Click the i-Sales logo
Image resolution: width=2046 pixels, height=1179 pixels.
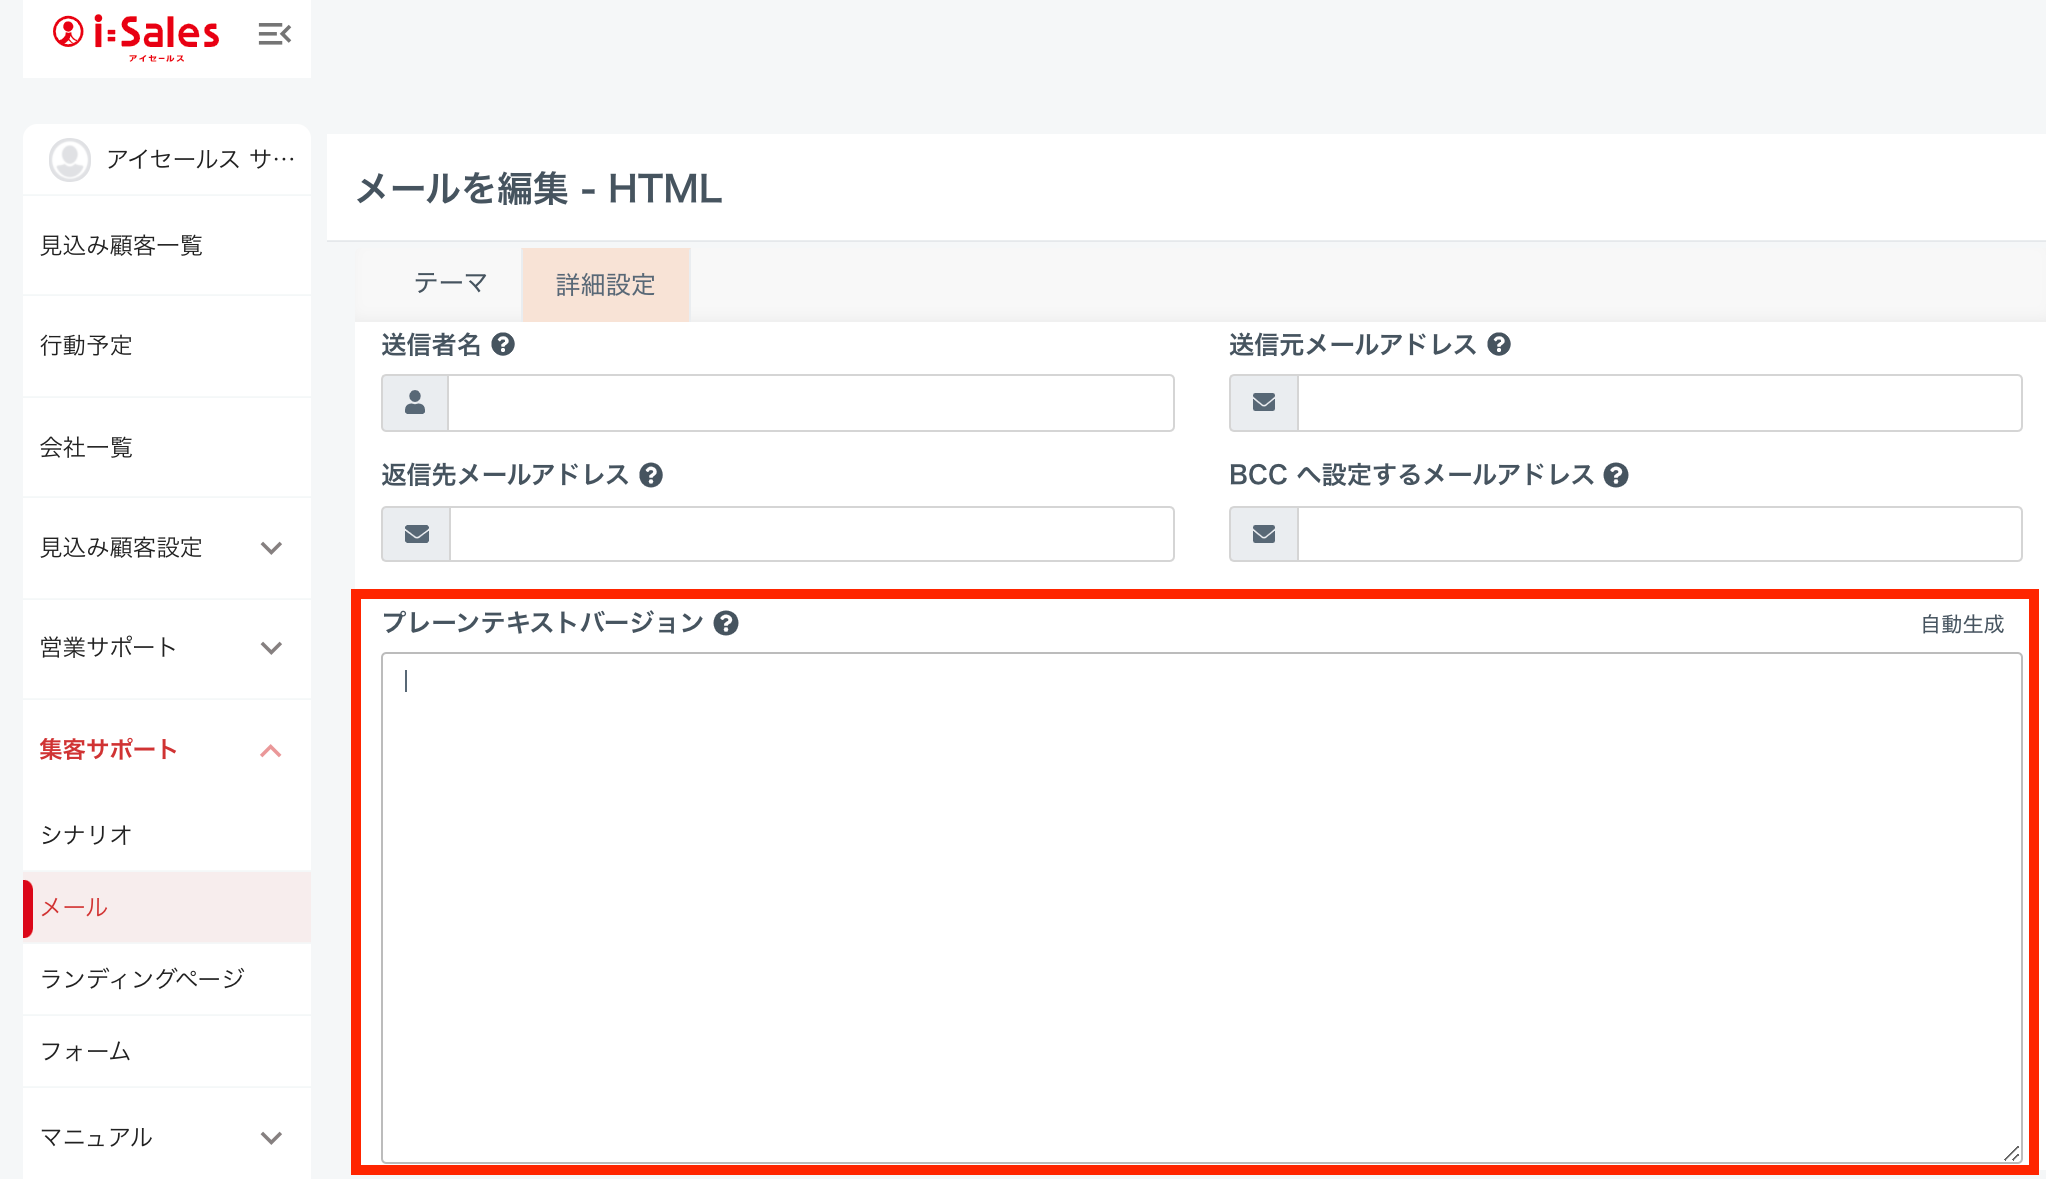pyautogui.click(x=137, y=36)
